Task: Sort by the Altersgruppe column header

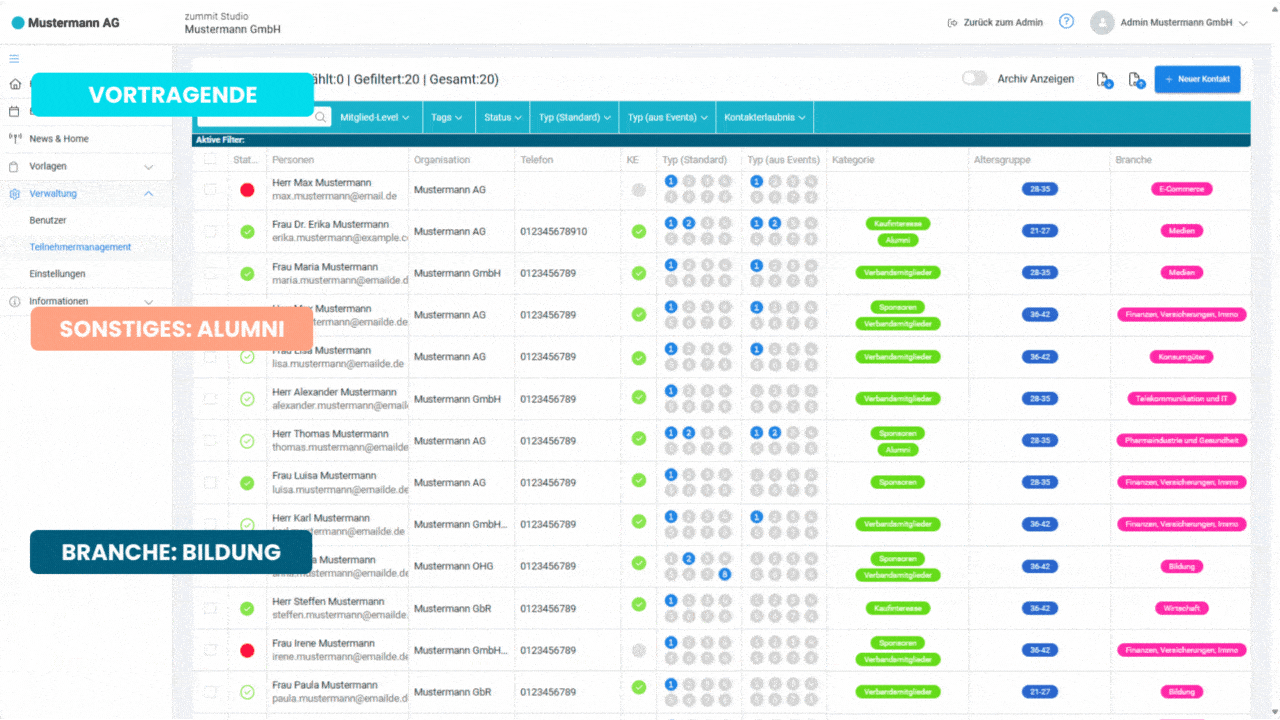Action: click(1002, 160)
